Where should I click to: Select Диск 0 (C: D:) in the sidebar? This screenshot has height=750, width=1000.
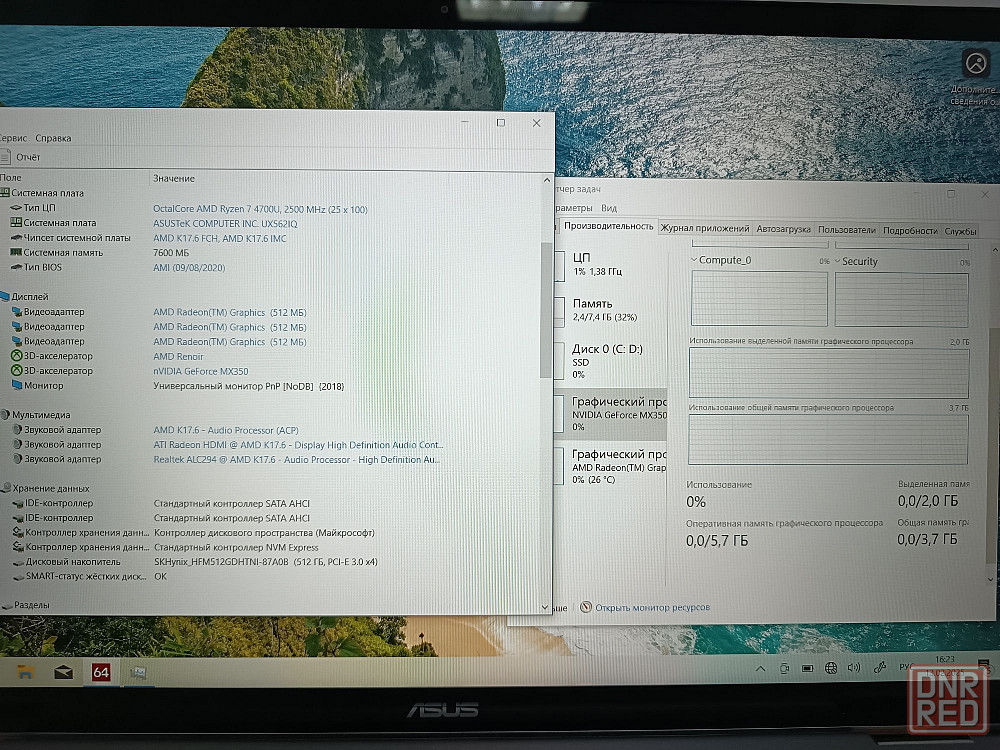pyautogui.click(x=610, y=361)
